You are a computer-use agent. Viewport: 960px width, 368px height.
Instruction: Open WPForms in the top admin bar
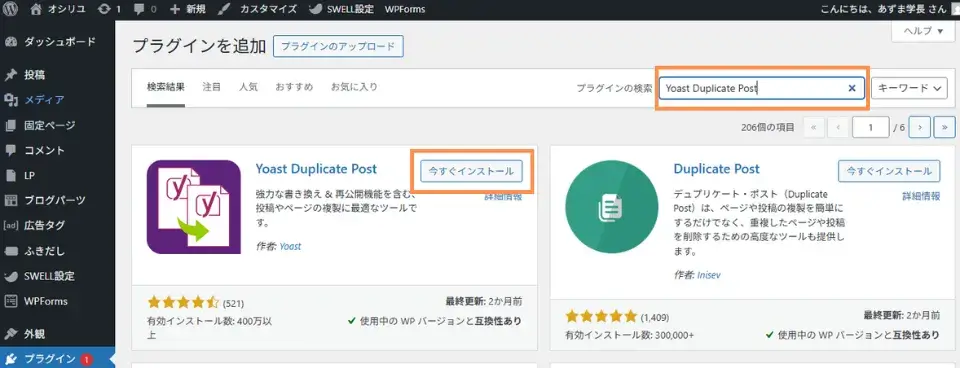pyautogui.click(x=405, y=9)
